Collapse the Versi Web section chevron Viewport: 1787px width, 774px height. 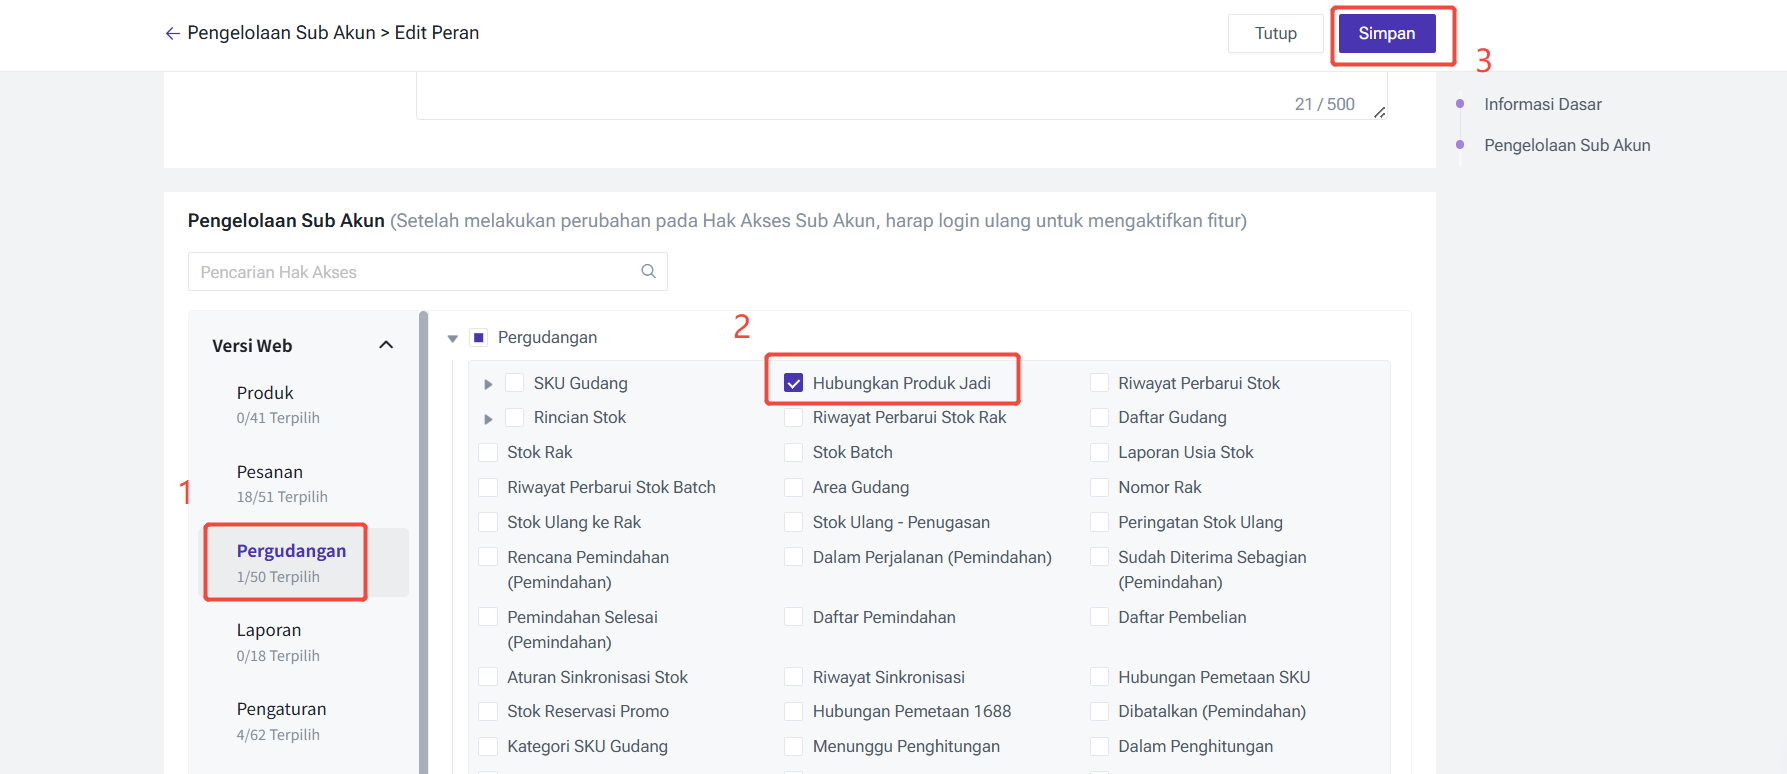point(386,345)
